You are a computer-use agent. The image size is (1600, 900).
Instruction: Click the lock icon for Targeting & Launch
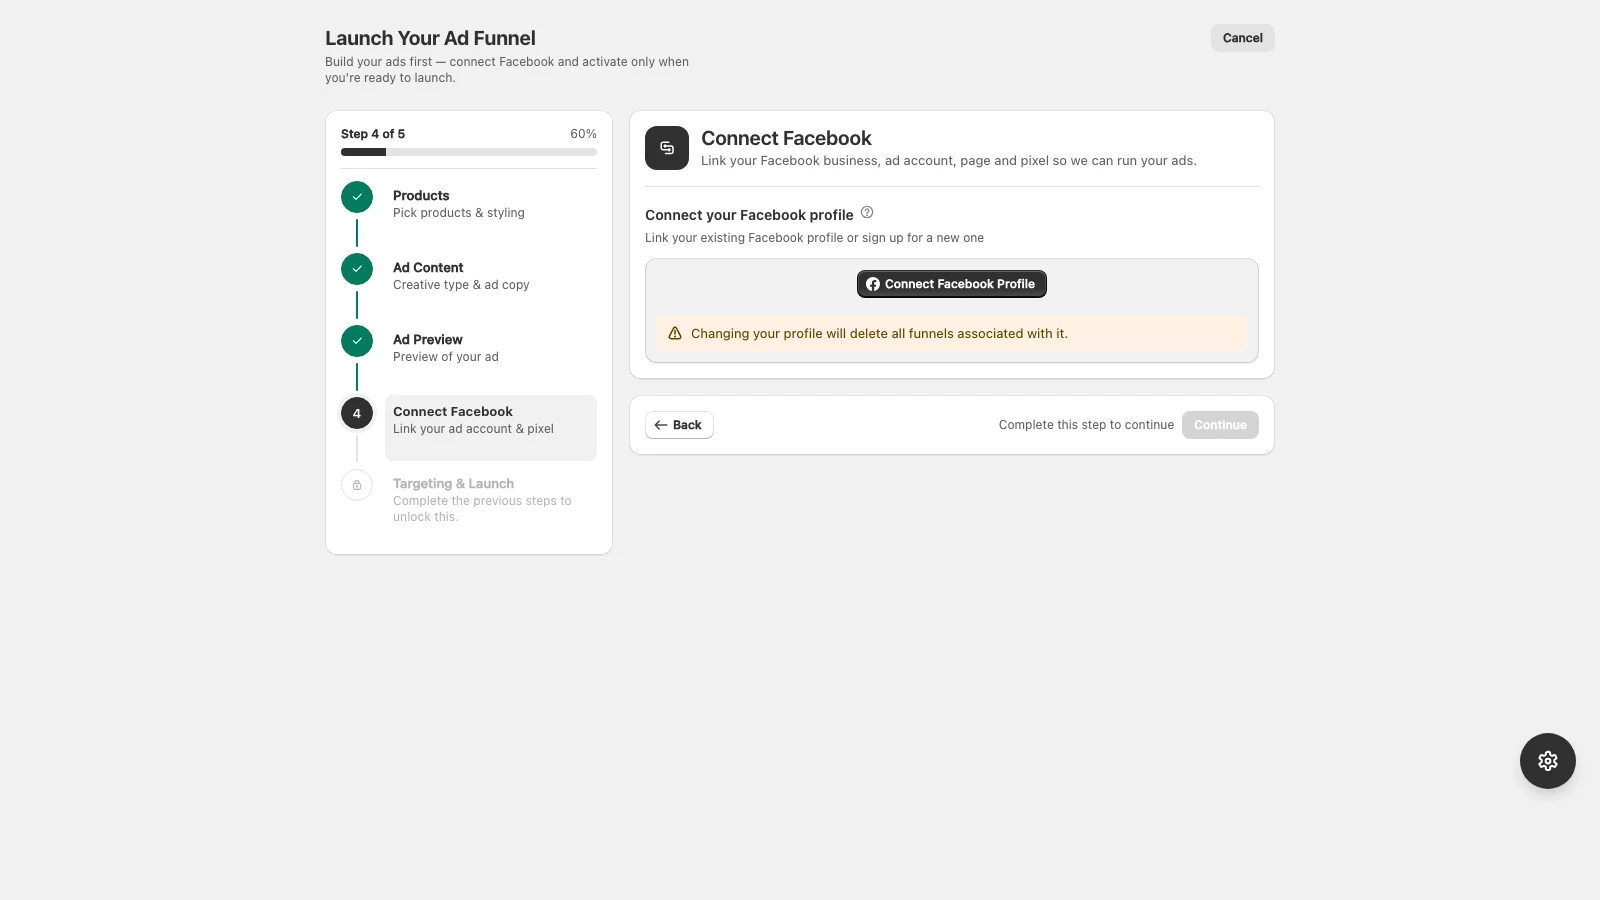357,485
